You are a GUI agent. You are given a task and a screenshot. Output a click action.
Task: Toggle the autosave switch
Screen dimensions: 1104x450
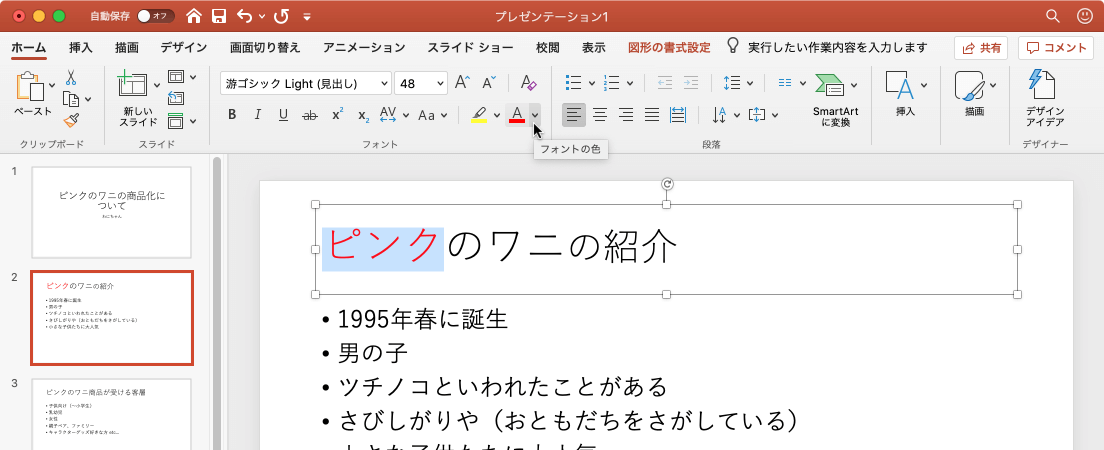point(156,15)
